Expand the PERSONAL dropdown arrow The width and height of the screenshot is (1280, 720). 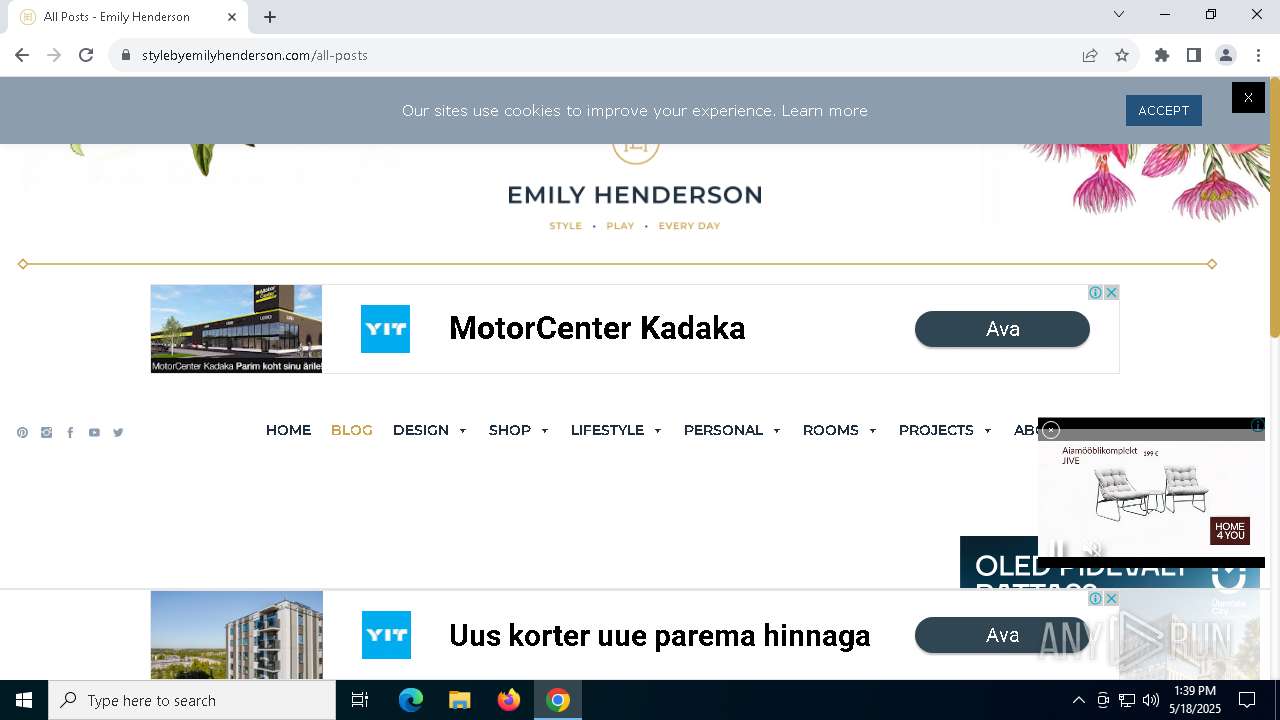[x=776, y=431]
